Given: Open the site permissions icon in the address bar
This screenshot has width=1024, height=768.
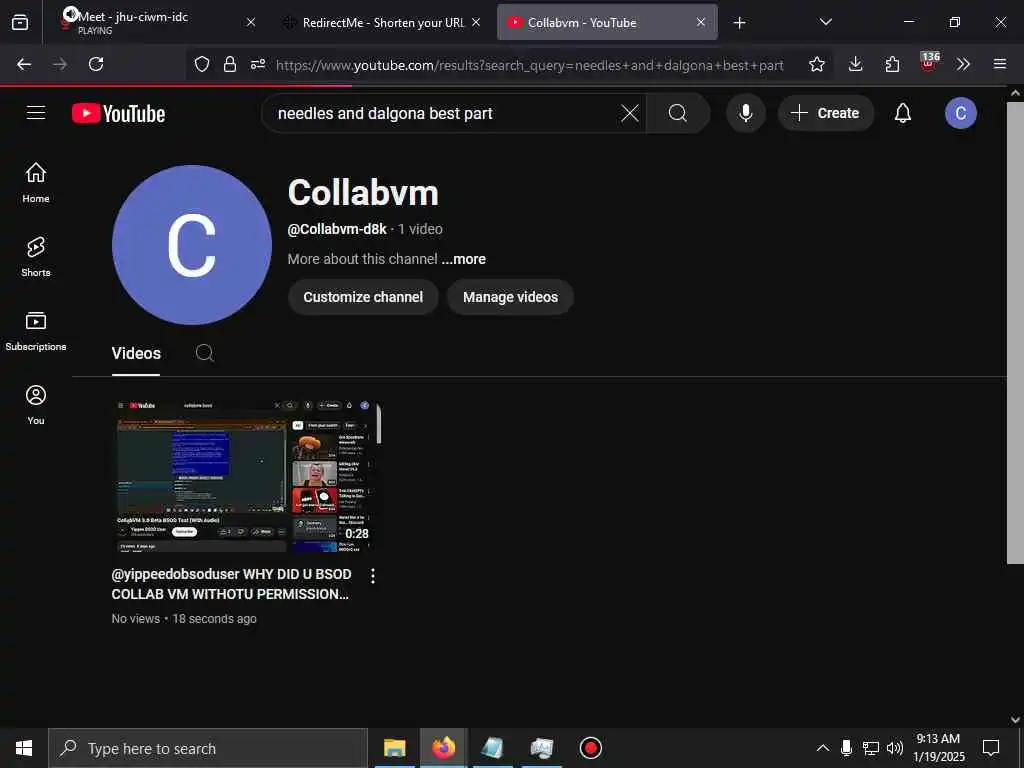Looking at the screenshot, I should 258,64.
